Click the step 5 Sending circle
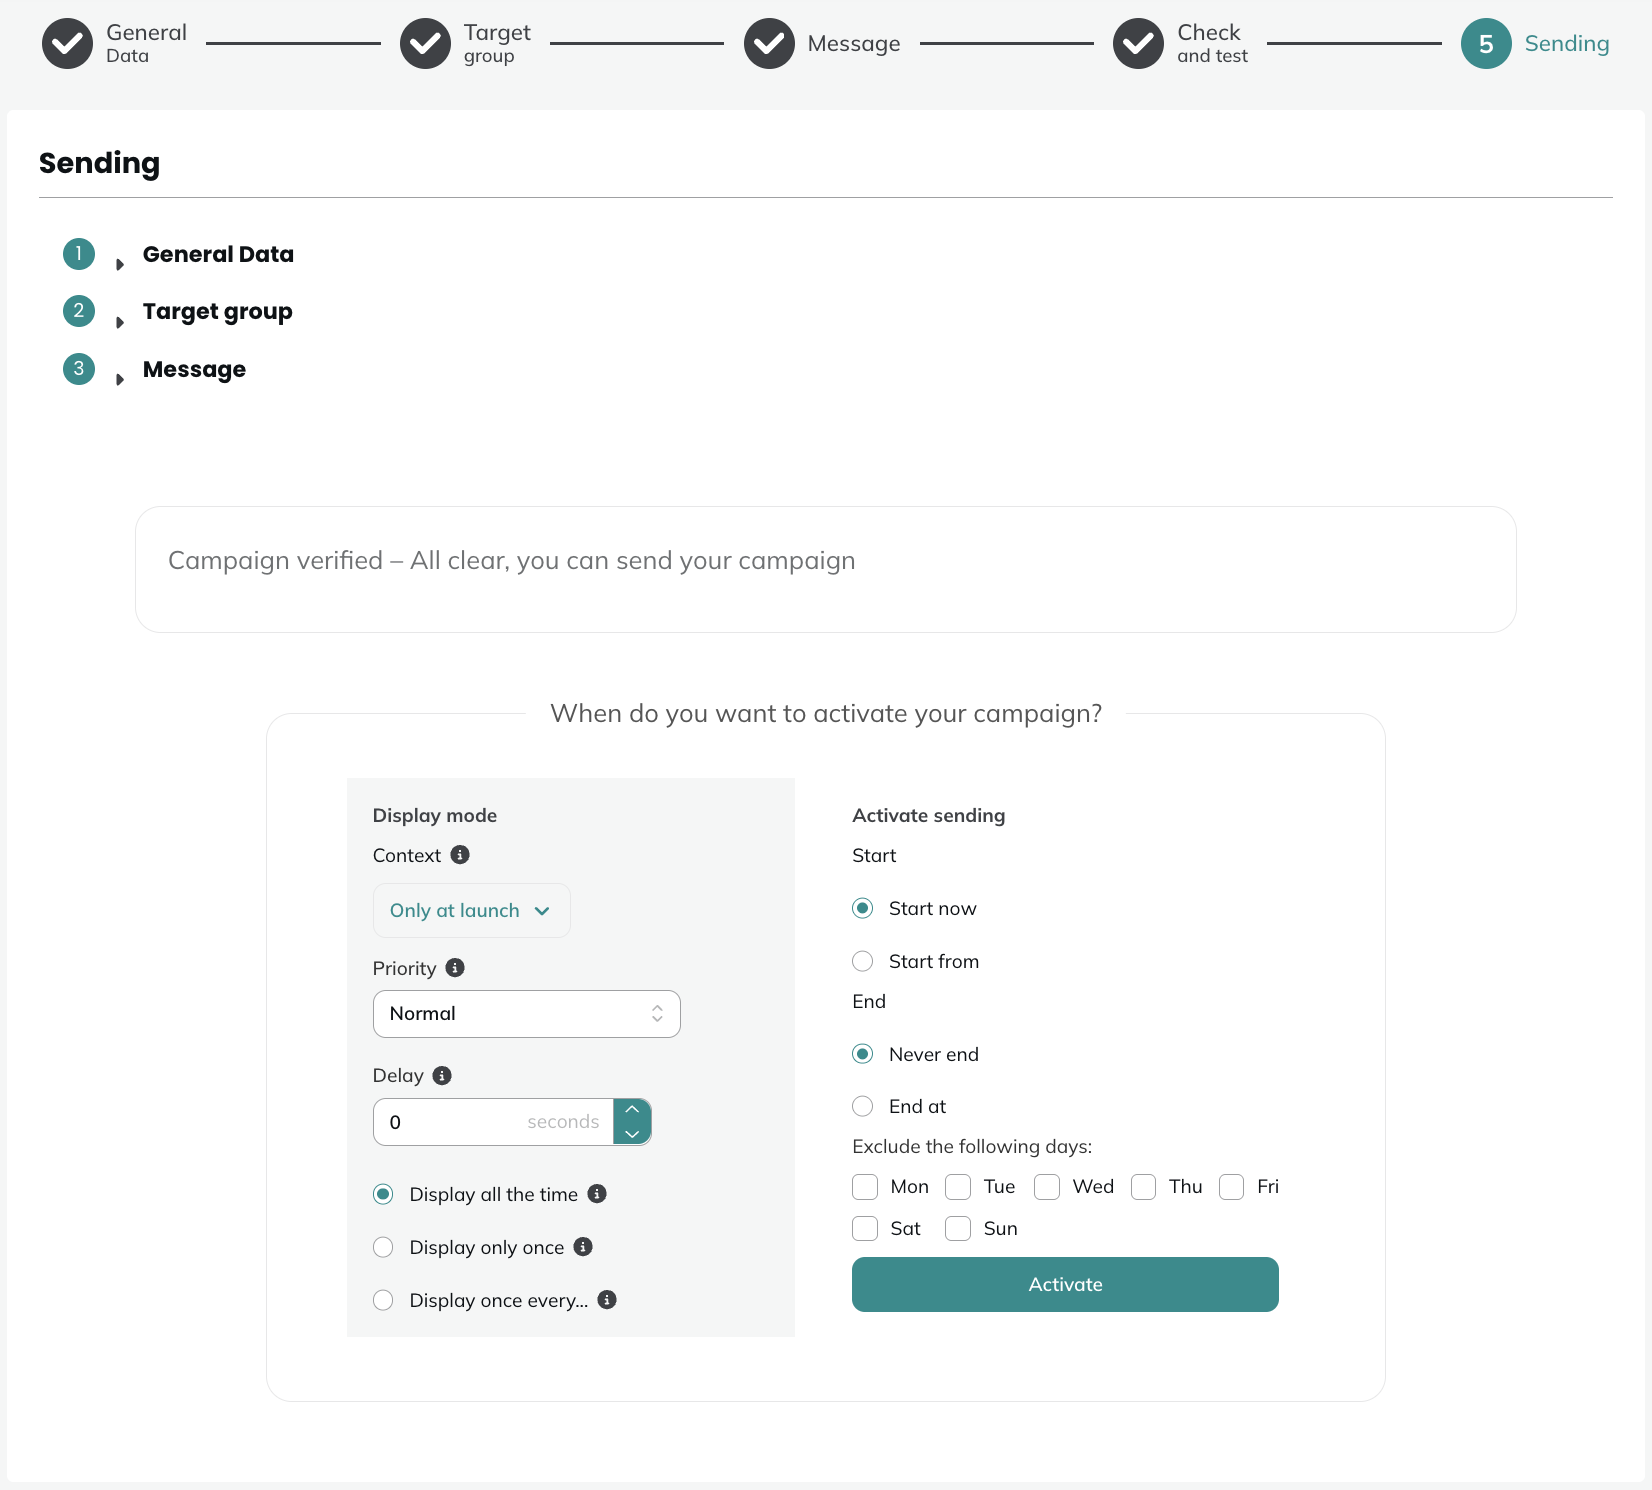Screen dimensions: 1652x1490 [1486, 44]
